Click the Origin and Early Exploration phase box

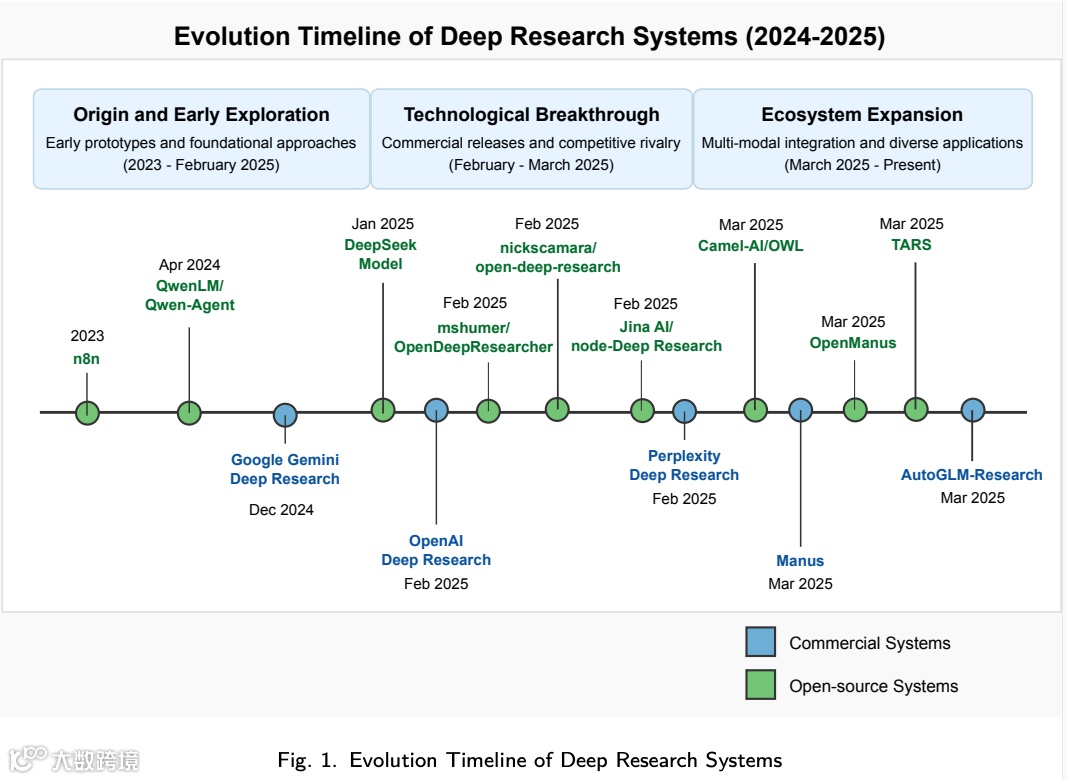(x=201, y=139)
